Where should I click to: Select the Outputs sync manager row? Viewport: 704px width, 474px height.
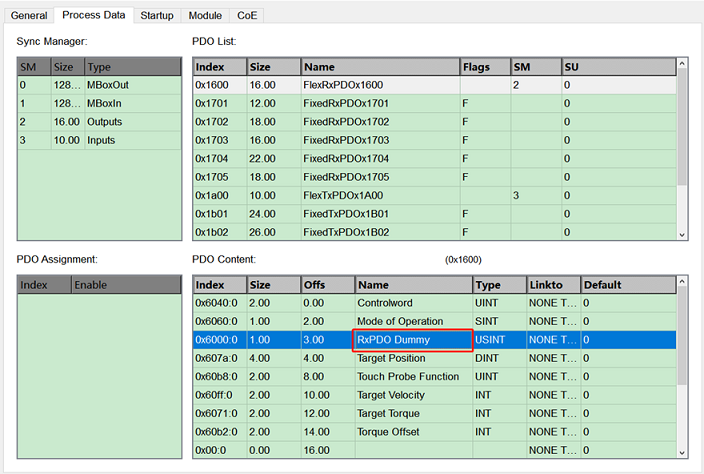tap(99, 122)
